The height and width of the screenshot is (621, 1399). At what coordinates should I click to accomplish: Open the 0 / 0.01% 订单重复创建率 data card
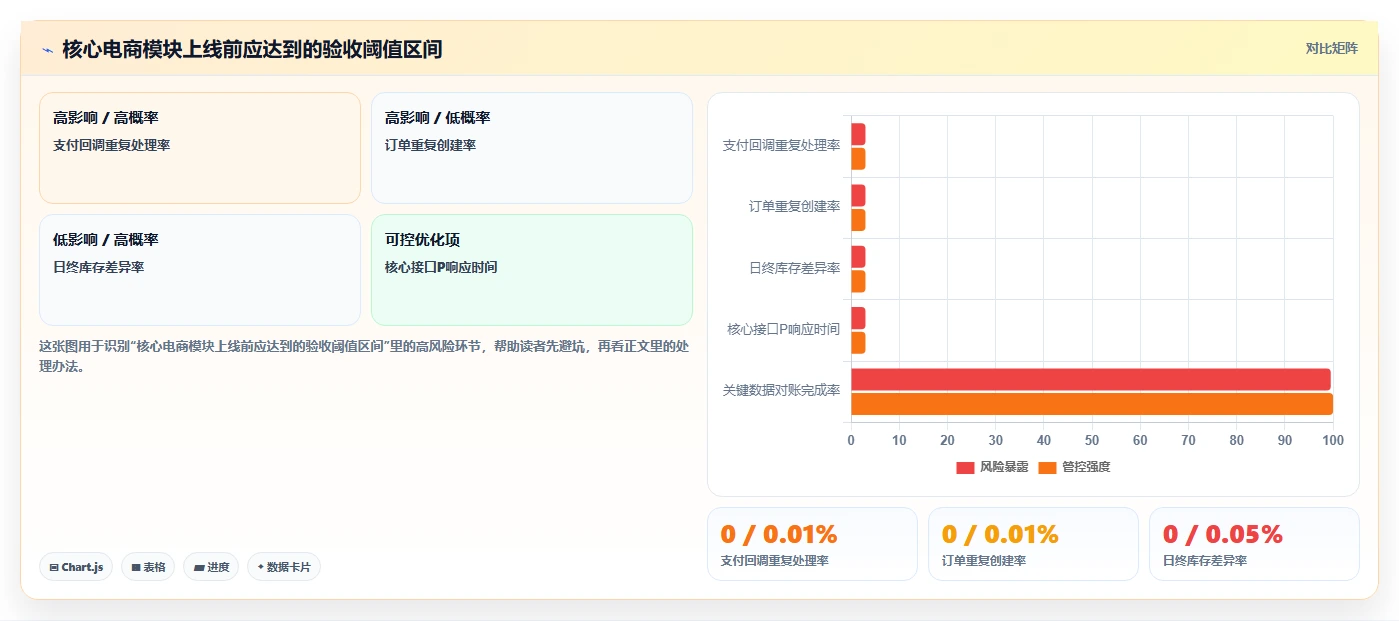point(1033,544)
